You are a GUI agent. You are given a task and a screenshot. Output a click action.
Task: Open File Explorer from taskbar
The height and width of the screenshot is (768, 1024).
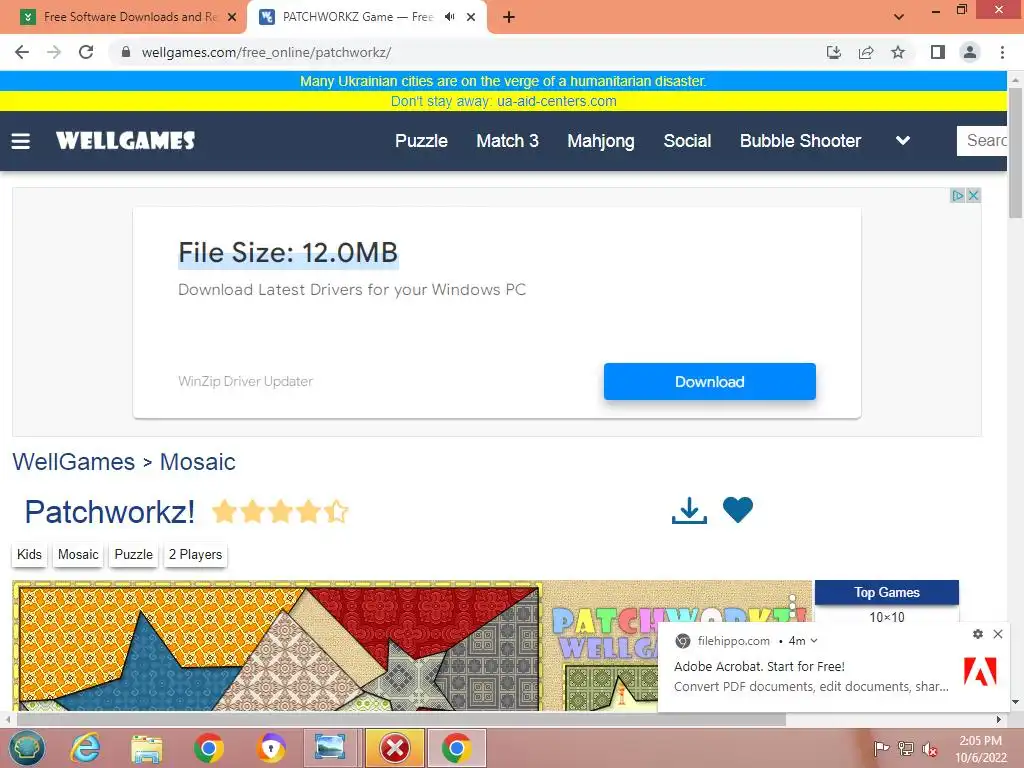click(x=146, y=748)
